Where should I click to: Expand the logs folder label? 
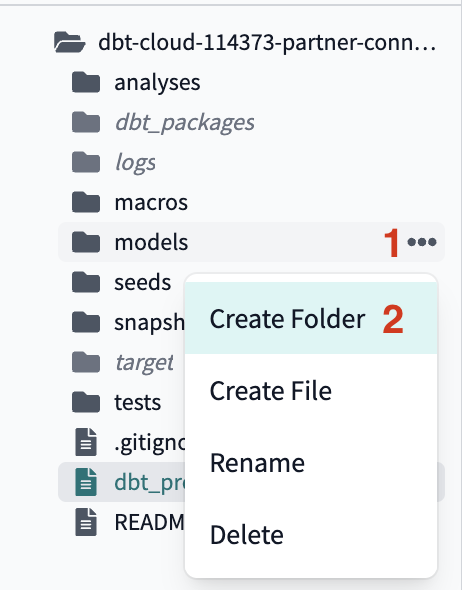(135, 163)
